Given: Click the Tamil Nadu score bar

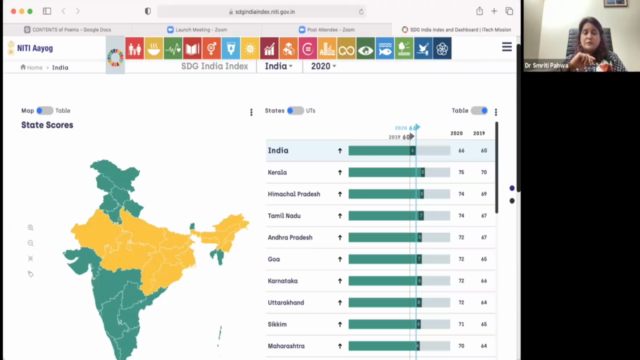Looking at the screenshot, I should coord(399,216).
